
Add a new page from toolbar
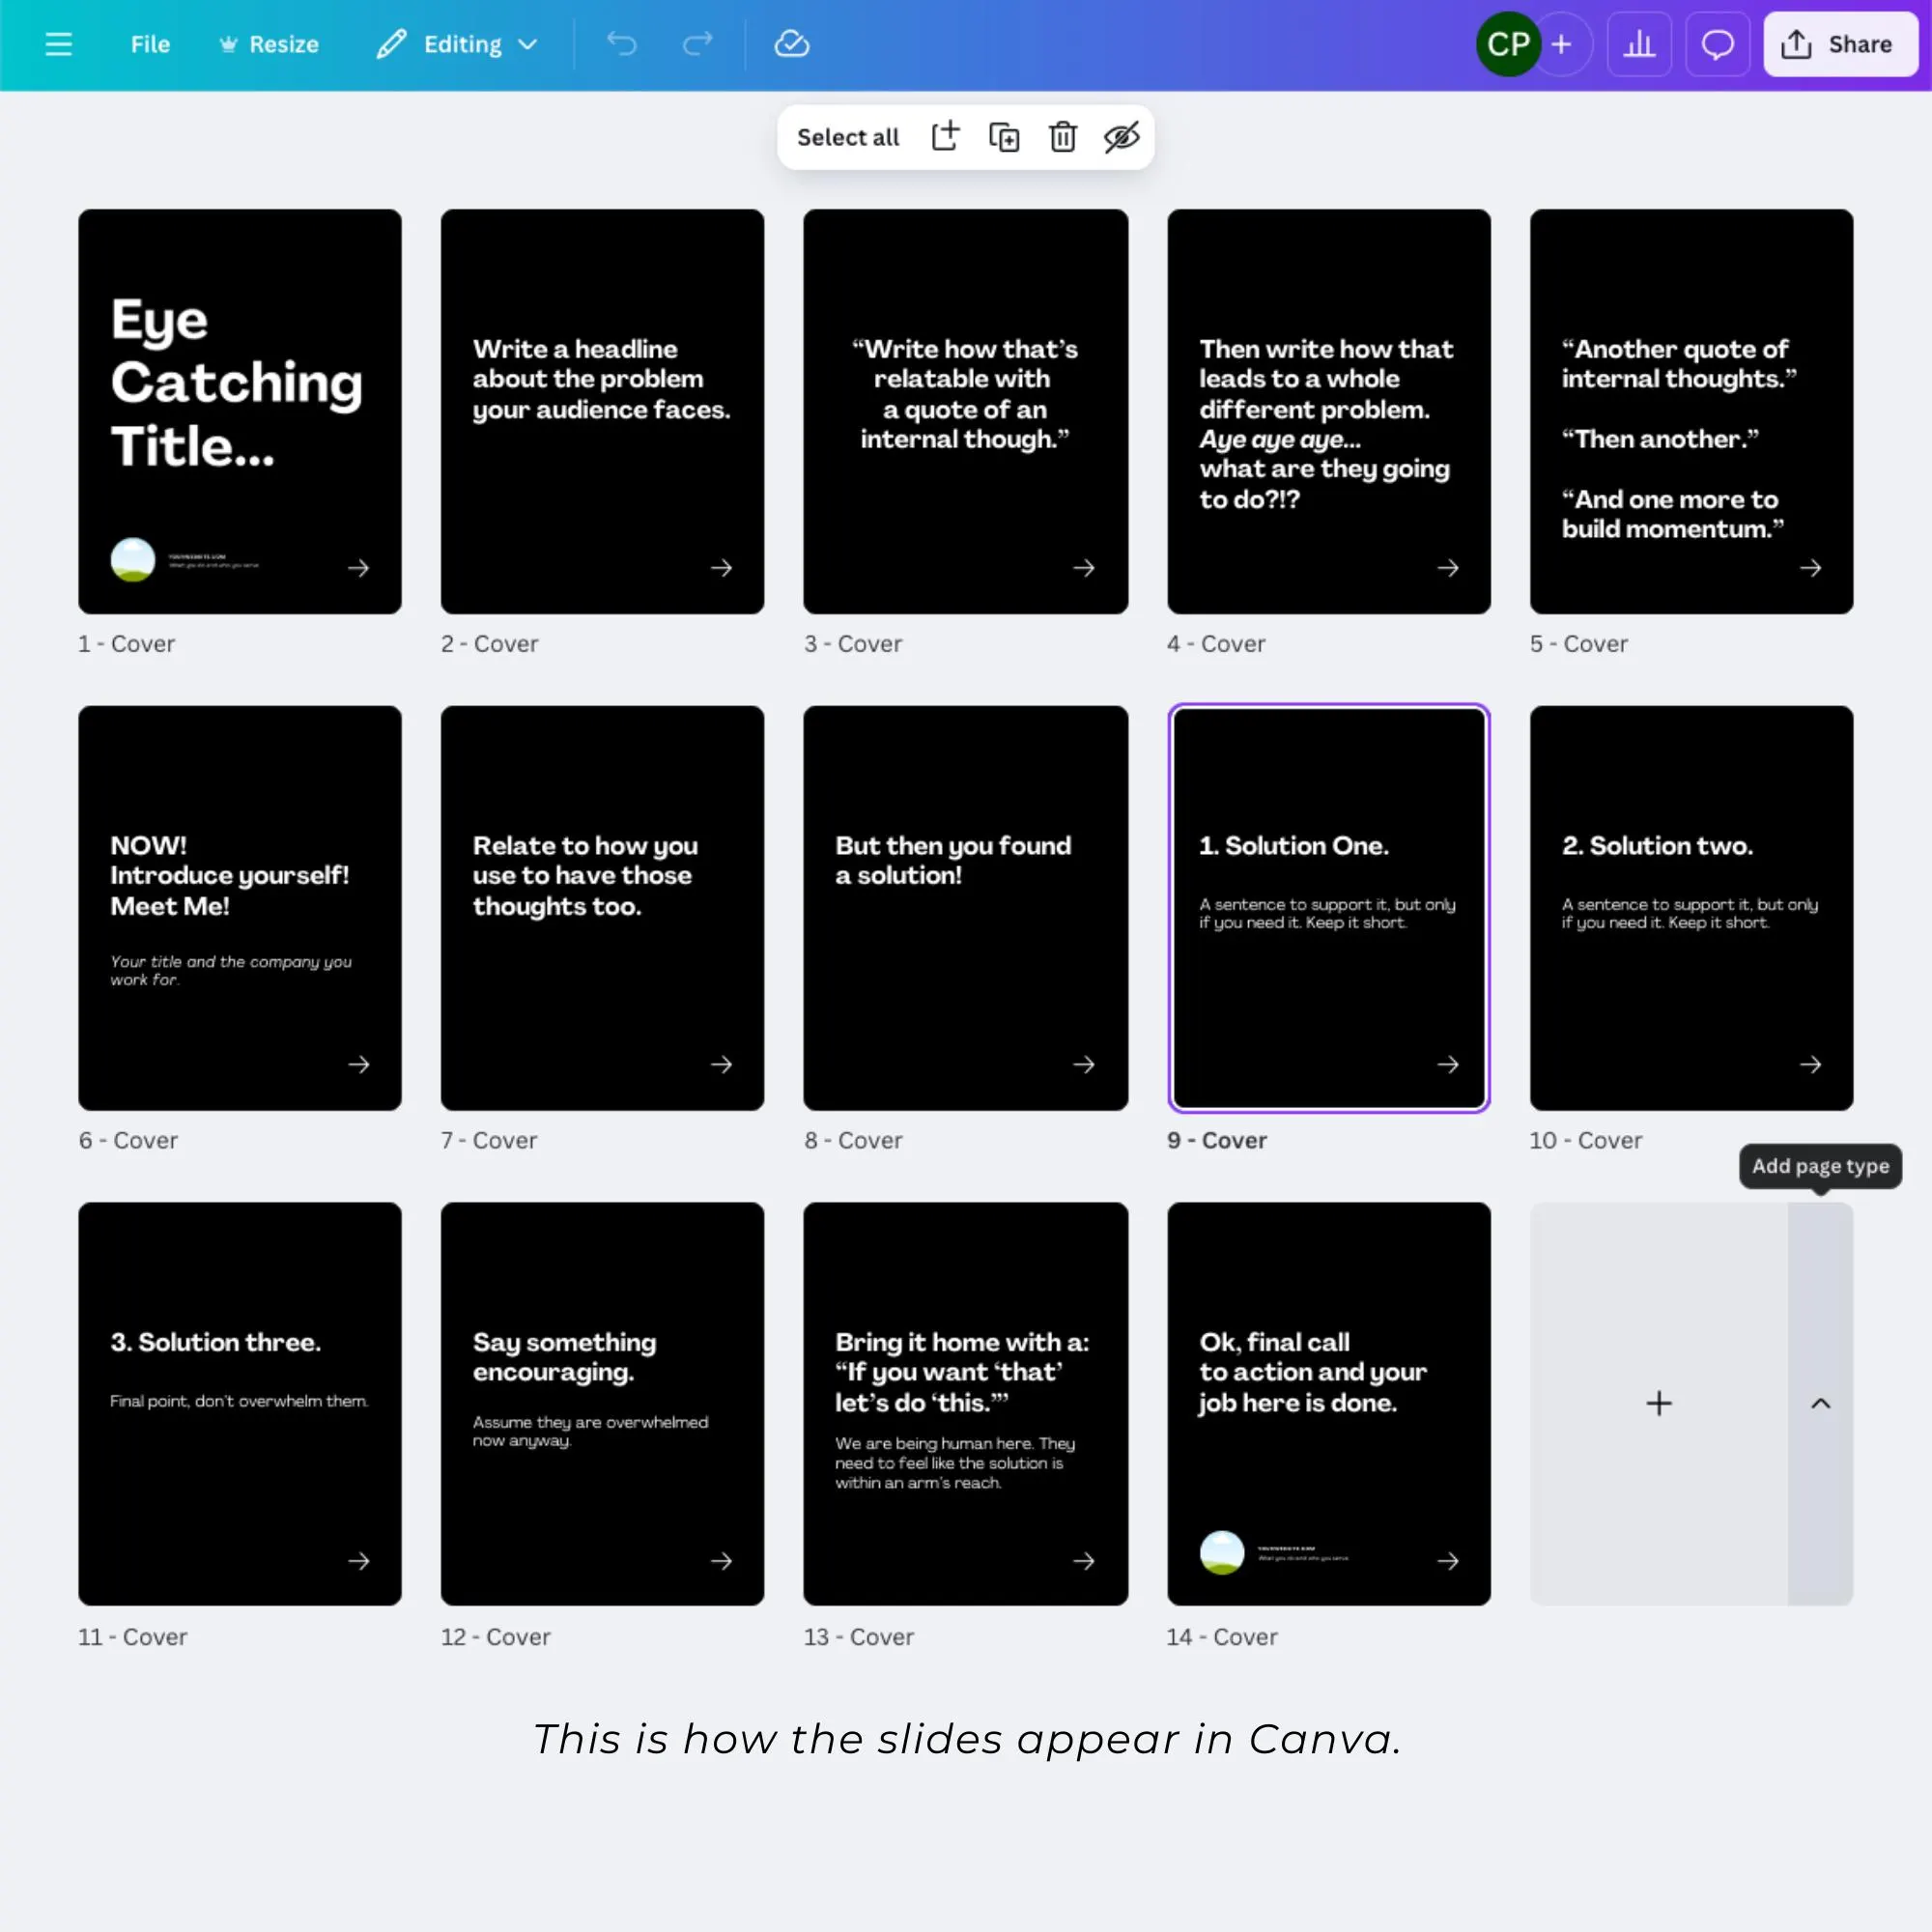pyautogui.click(x=945, y=137)
